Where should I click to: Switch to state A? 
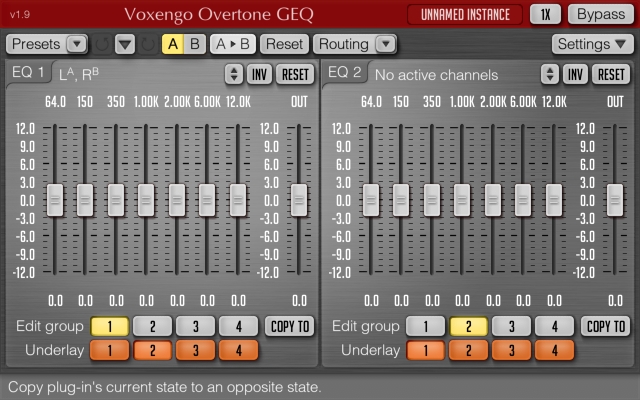[173, 44]
